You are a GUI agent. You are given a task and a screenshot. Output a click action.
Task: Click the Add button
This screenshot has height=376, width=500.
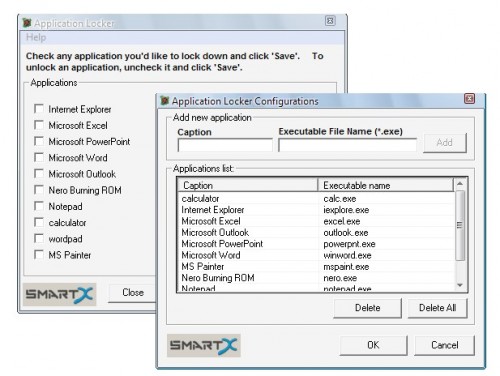pyautogui.click(x=445, y=143)
